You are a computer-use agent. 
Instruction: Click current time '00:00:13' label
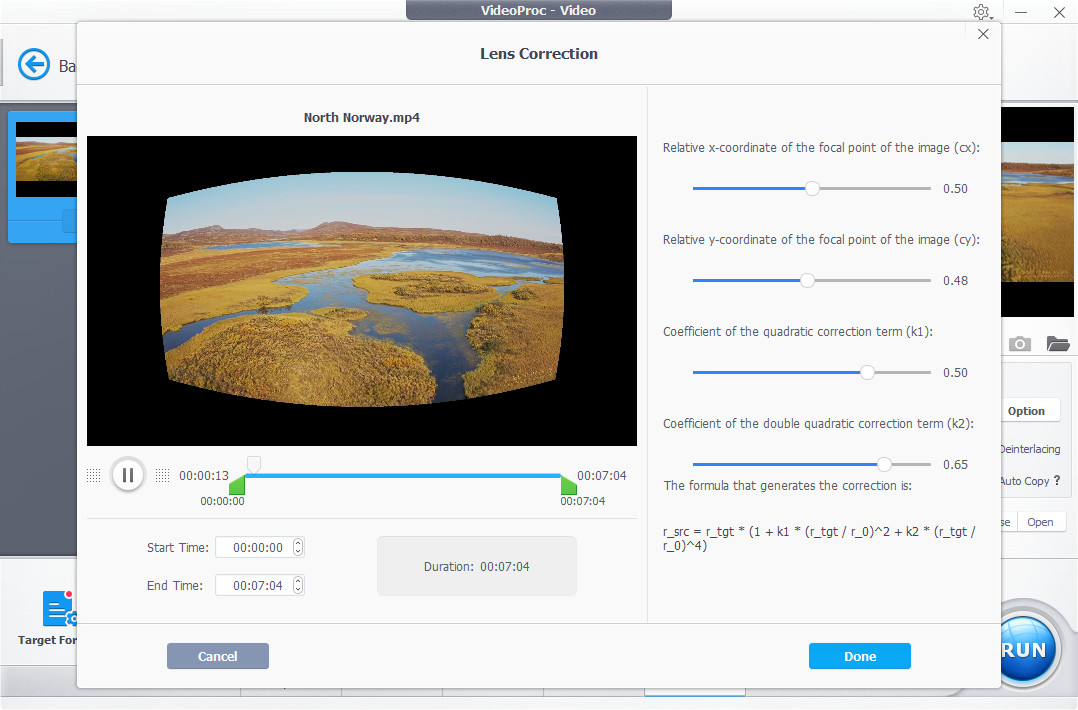click(204, 476)
